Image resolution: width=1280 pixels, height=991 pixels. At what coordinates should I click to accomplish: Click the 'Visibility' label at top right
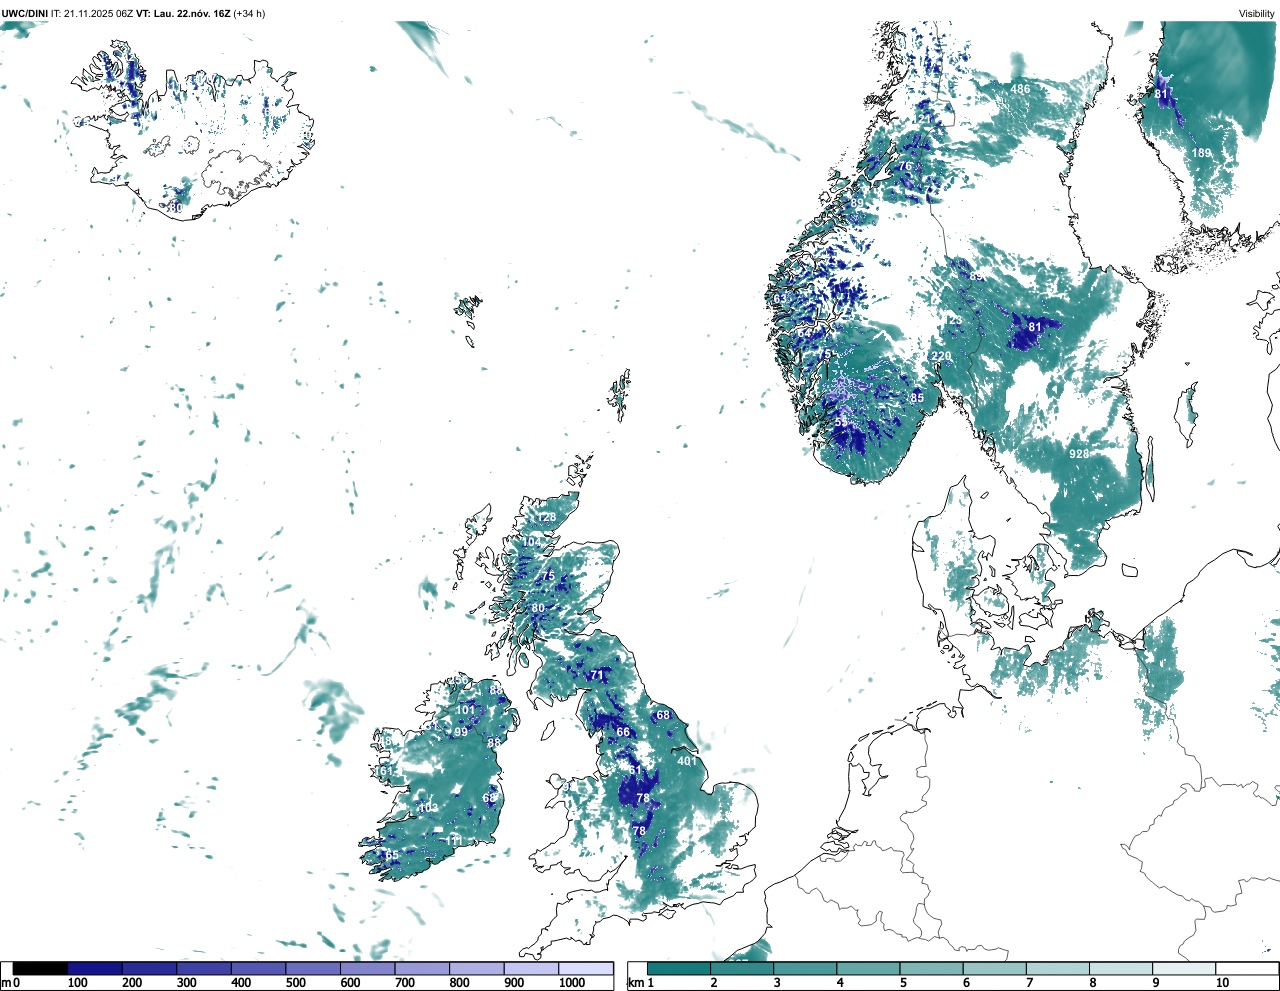click(x=1256, y=13)
